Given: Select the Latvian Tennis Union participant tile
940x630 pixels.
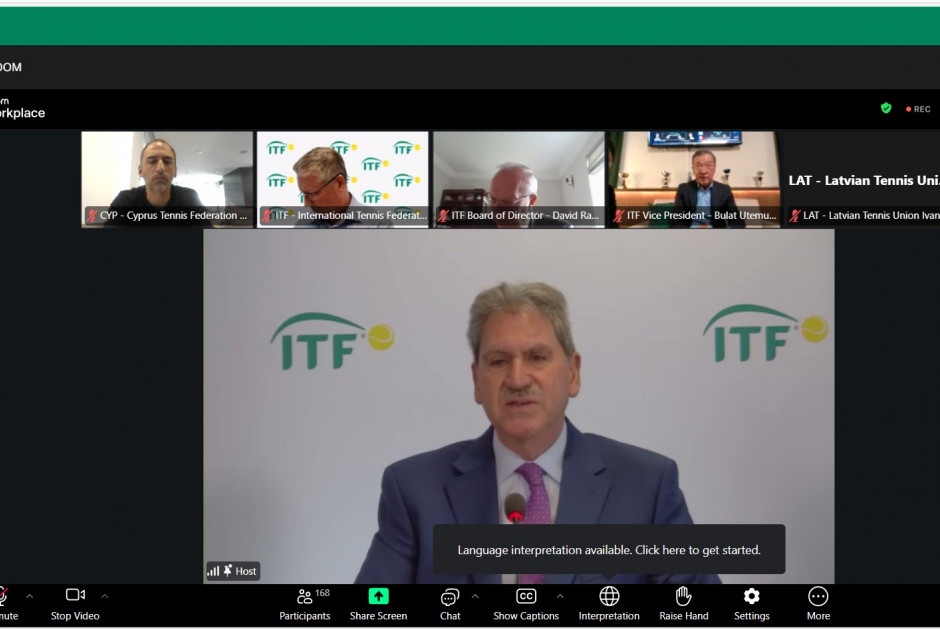Looking at the screenshot, I should click(x=862, y=180).
